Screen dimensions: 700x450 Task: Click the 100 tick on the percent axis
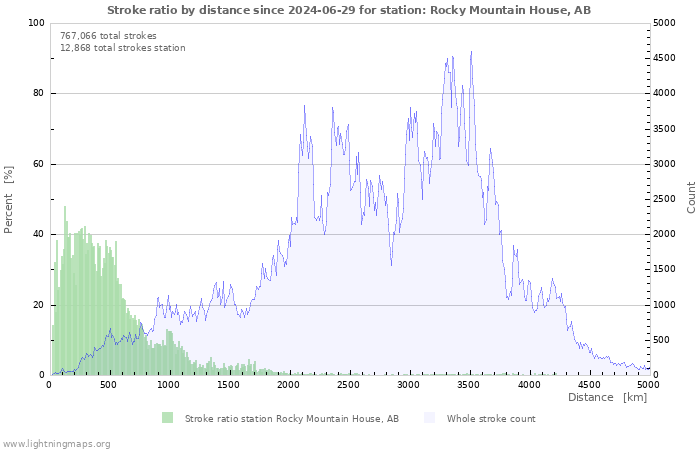[x=36, y=23]
